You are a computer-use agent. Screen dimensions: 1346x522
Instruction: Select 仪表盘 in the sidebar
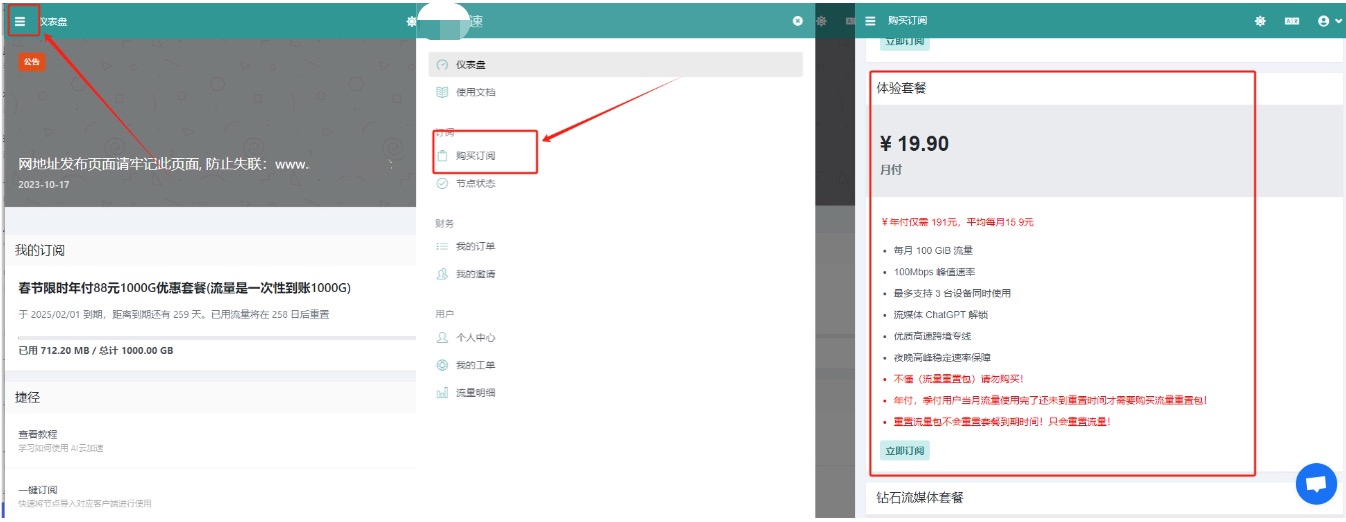470,65
